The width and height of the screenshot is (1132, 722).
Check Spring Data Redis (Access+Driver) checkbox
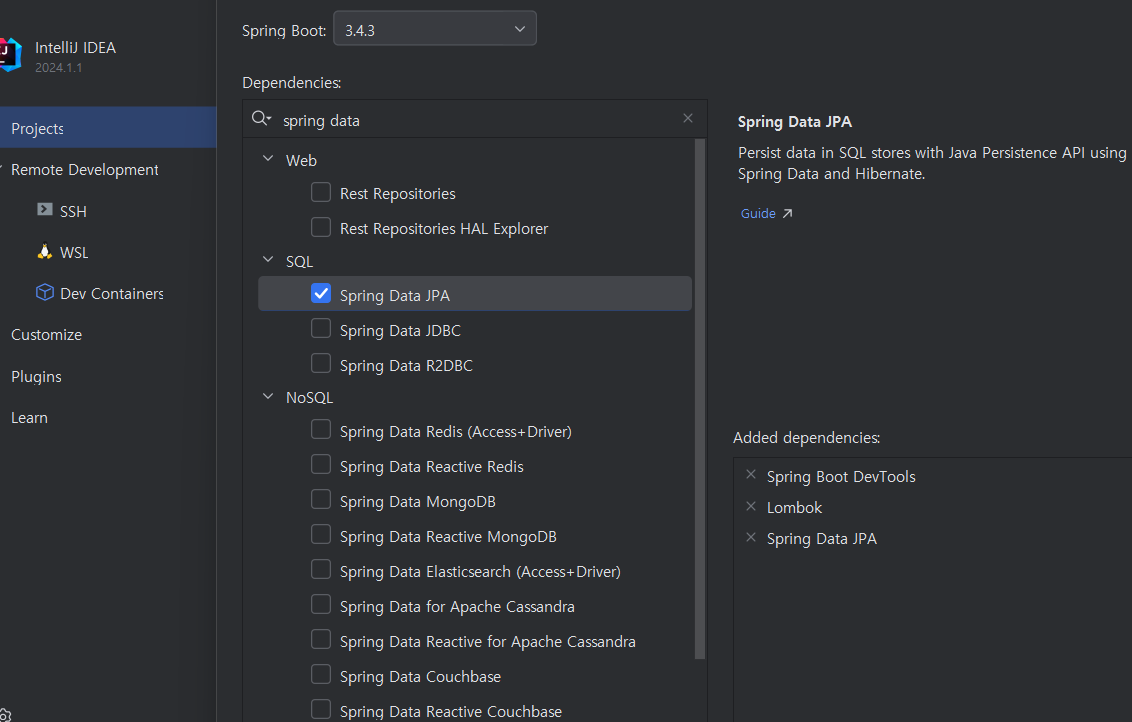321,429
